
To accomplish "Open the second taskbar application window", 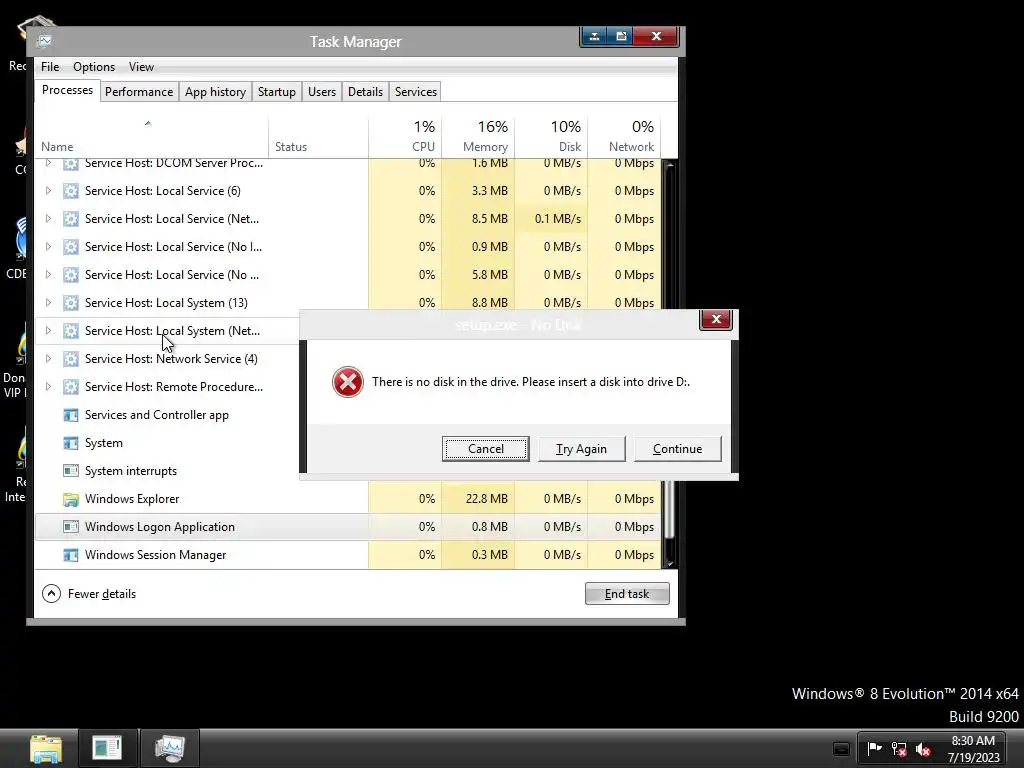I will pyautogui.click(x=108, y=748).
